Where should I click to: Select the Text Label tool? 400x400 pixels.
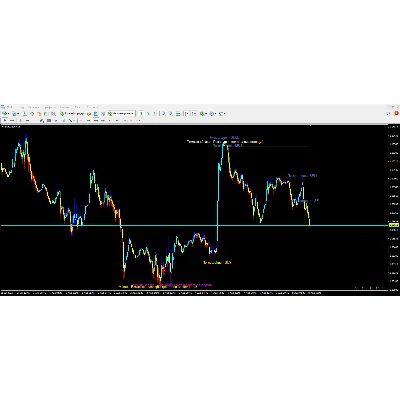click(64, 120)
